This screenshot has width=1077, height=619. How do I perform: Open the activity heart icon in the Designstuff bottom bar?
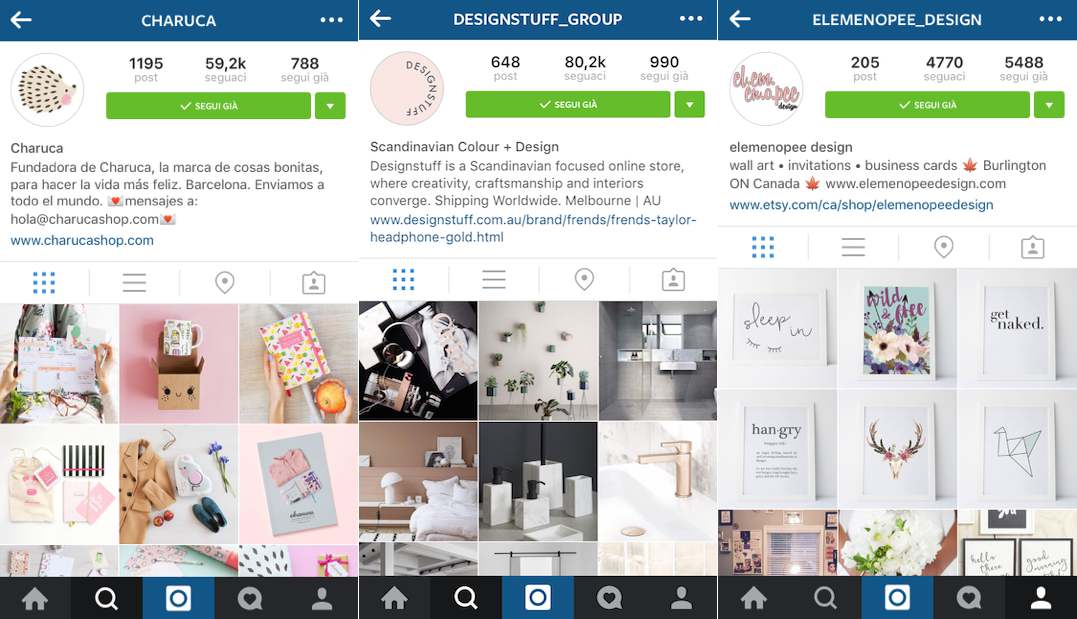coord(609,598)
